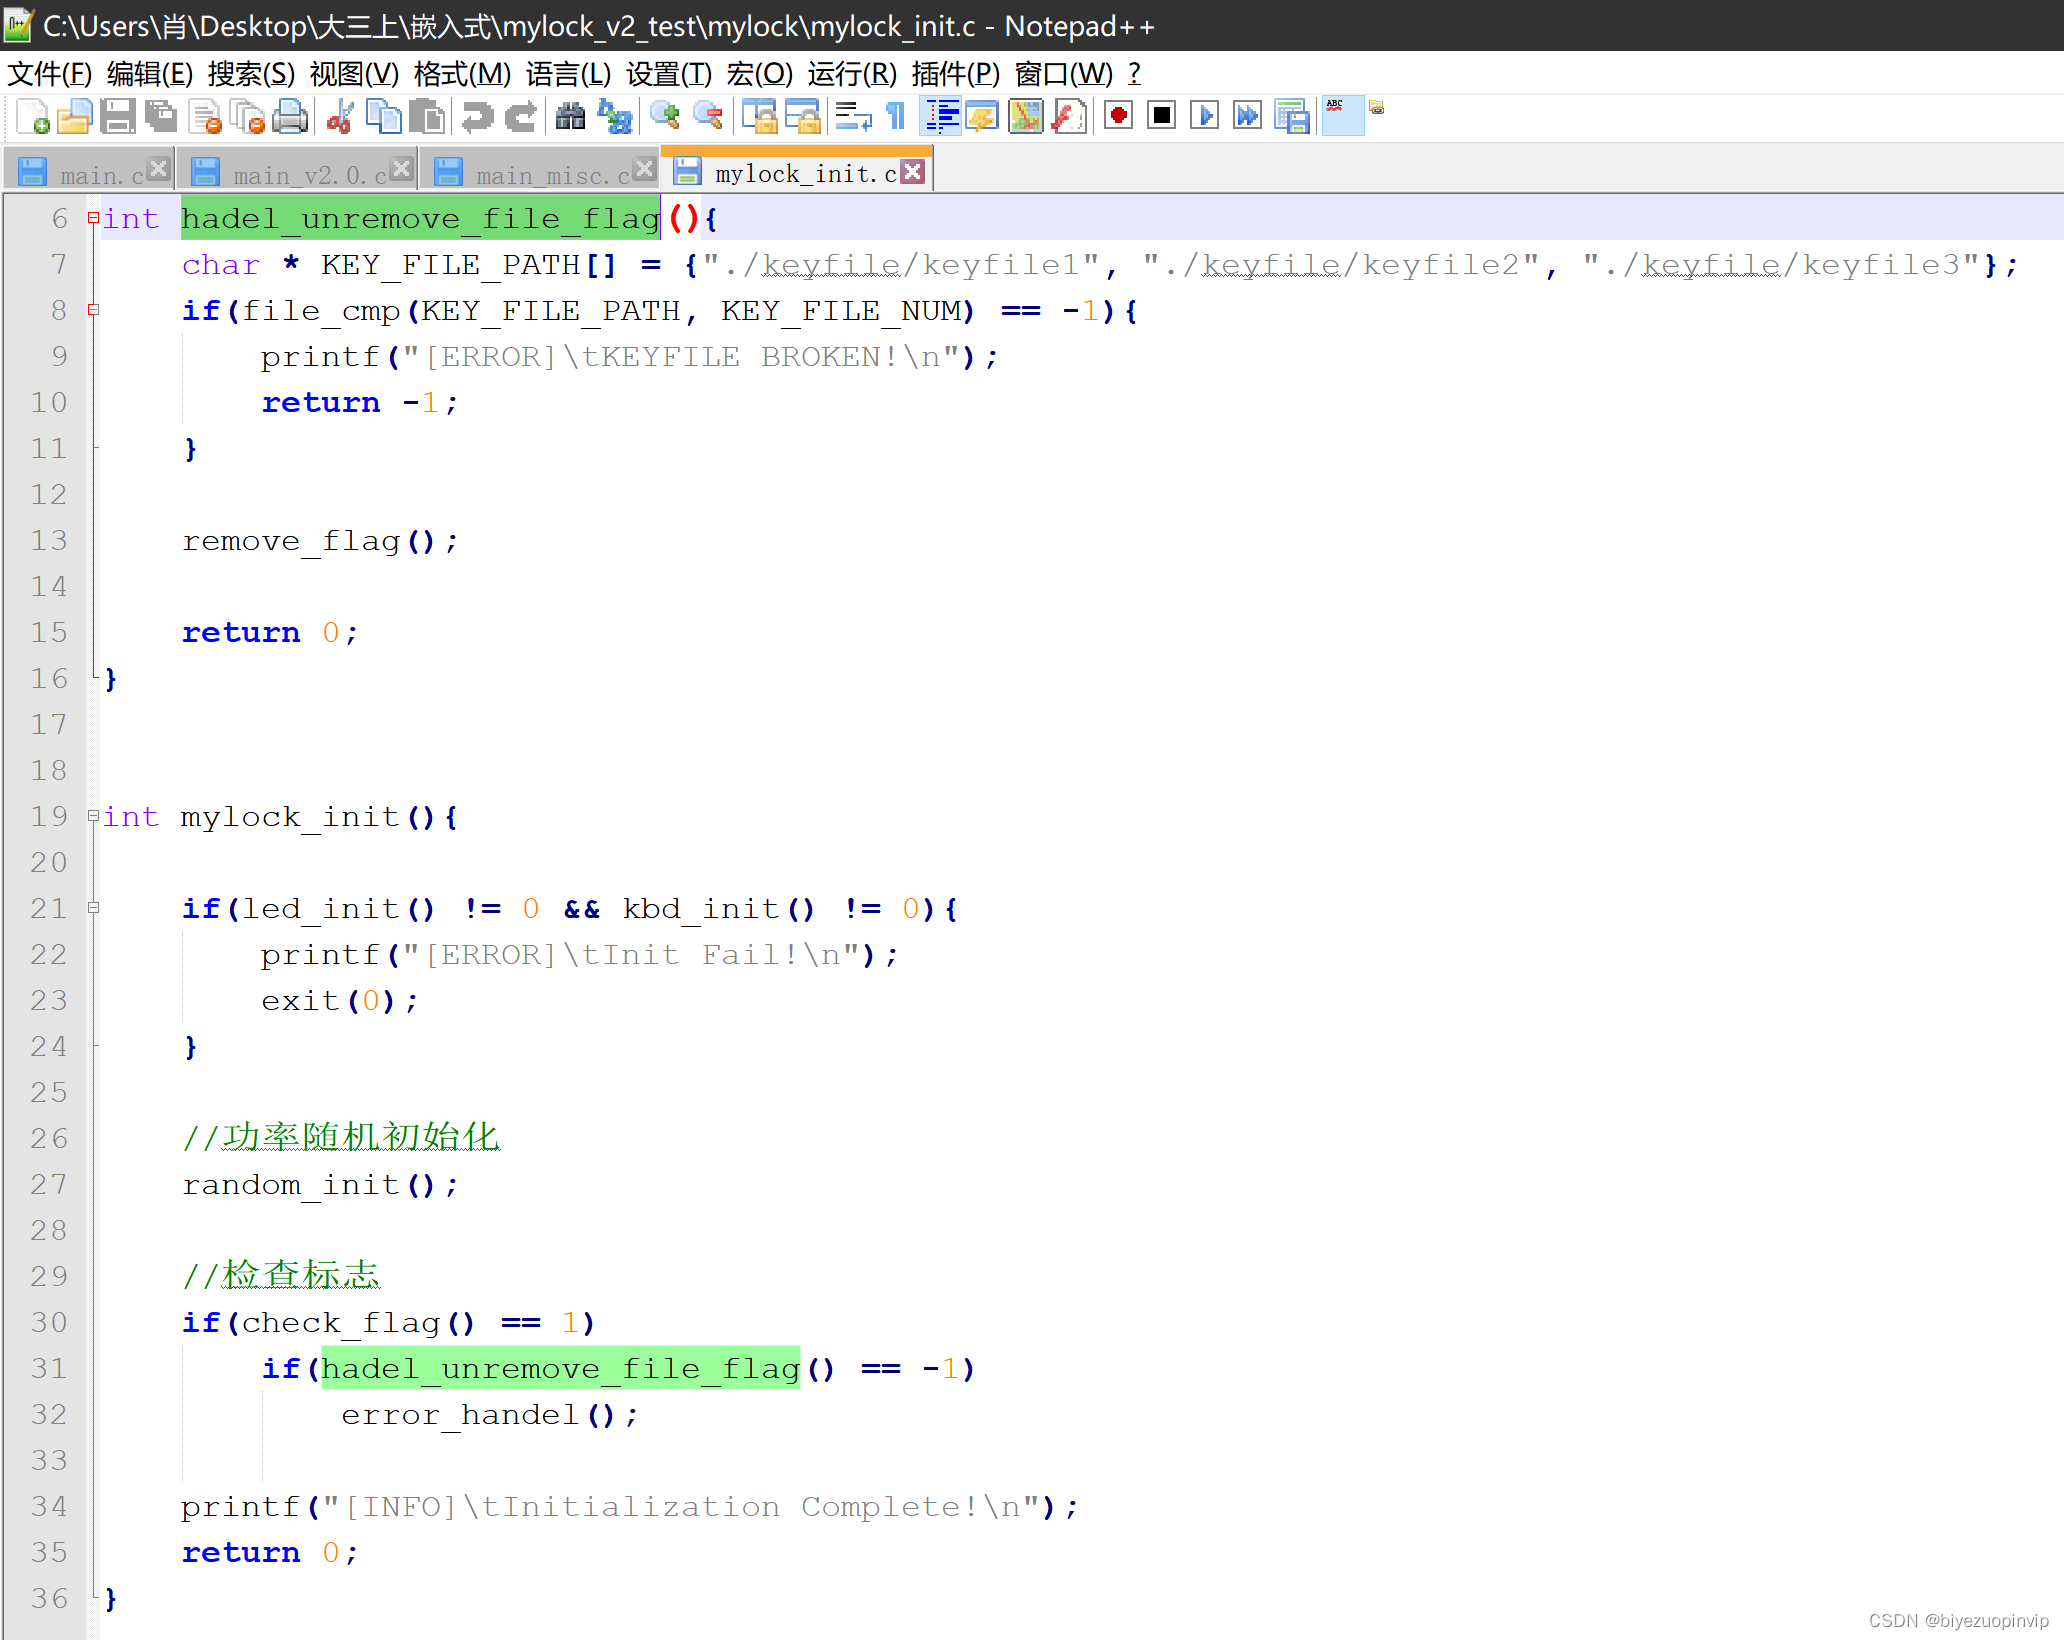
Task: Collapse the mylock_init function fold marker
Action: point(93,816)
